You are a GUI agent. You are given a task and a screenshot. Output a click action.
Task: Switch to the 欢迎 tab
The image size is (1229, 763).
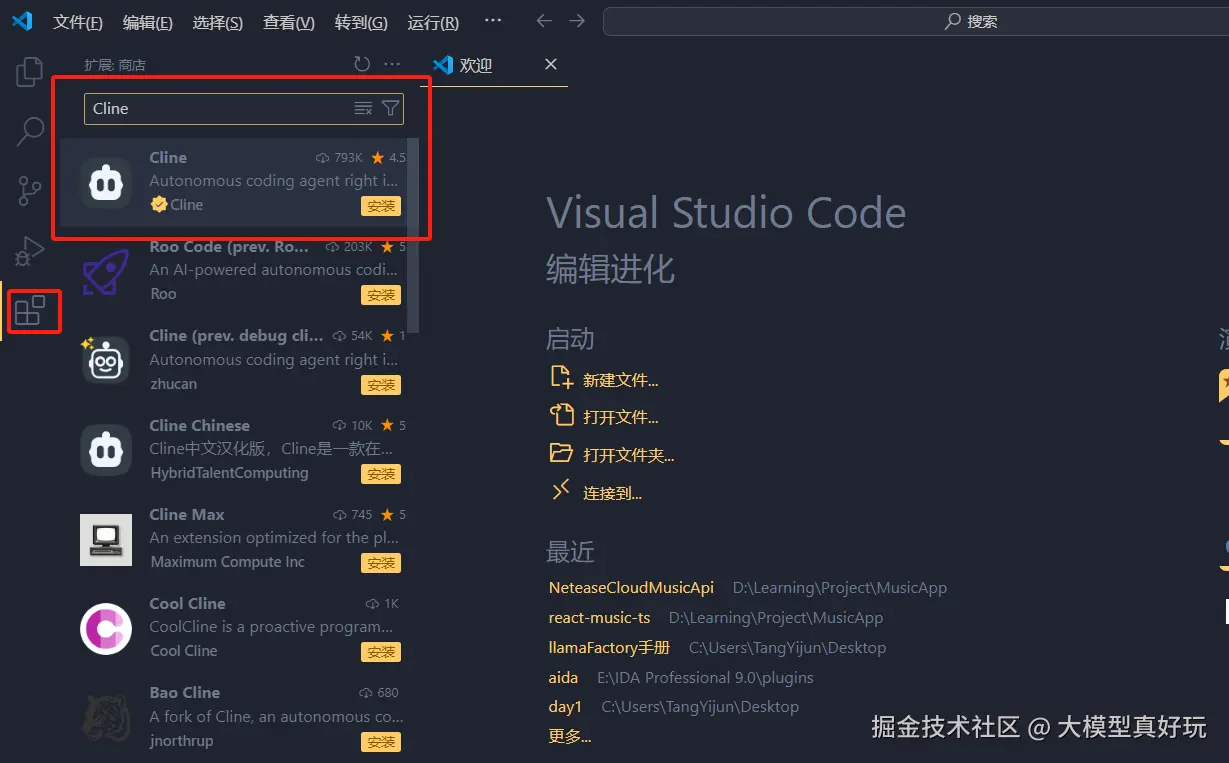[x=475, y=65]
